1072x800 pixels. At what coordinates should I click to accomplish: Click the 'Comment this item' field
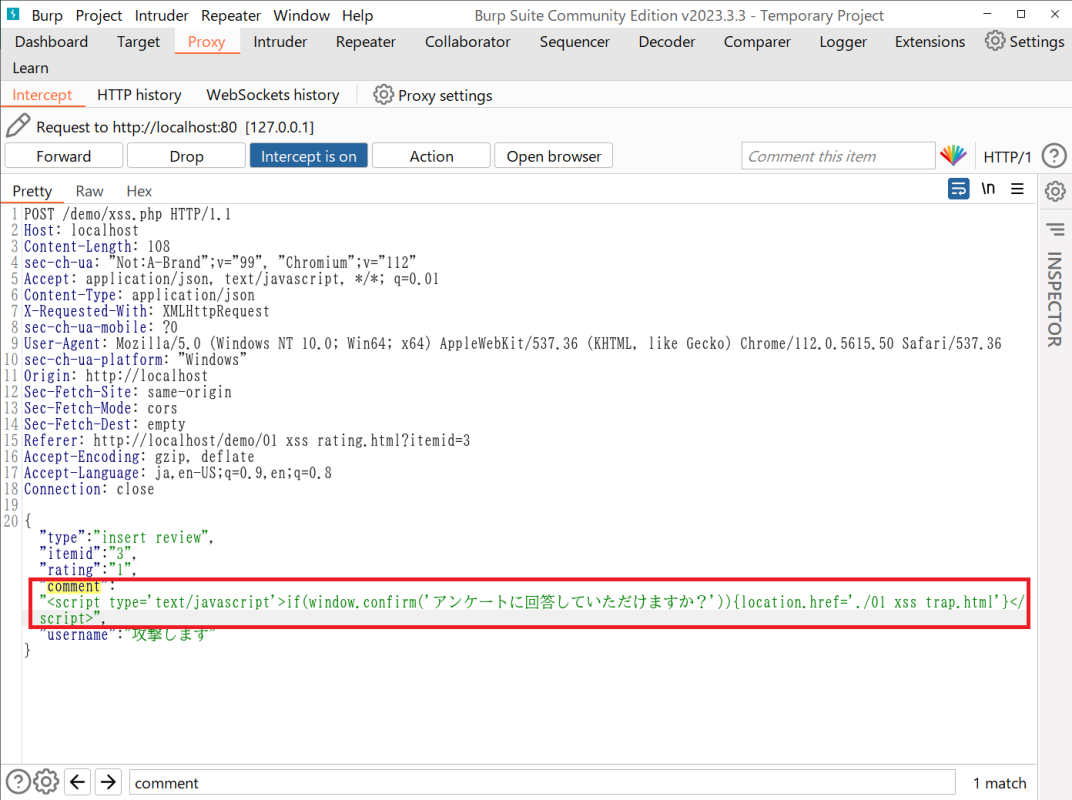[x=837, y=156]
